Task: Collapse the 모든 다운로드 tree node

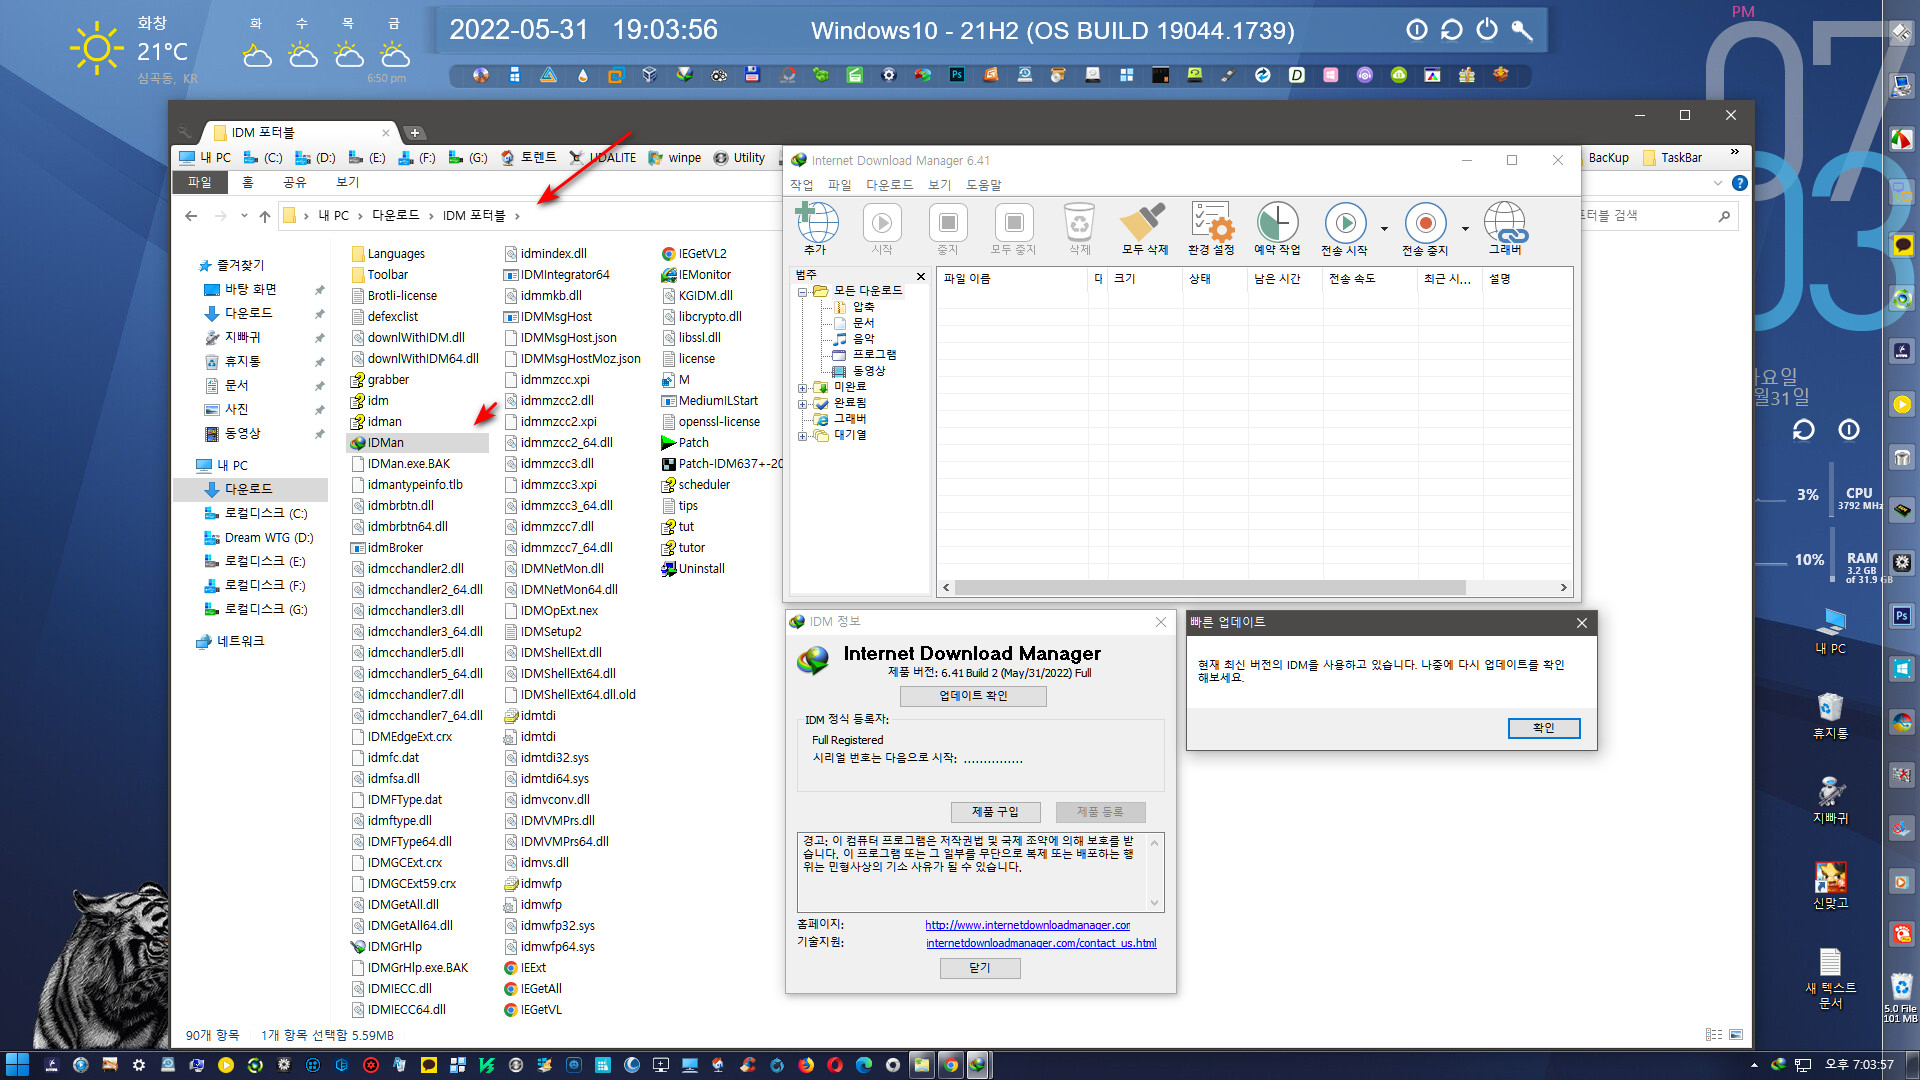Action: coord(802,292)
